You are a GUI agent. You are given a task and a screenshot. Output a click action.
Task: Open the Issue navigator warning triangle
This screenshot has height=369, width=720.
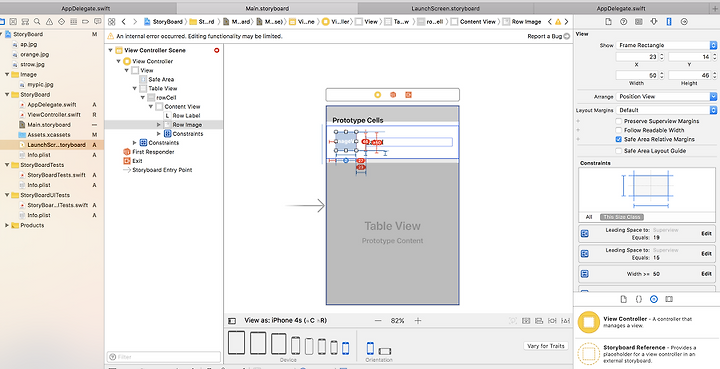(50, 22)
